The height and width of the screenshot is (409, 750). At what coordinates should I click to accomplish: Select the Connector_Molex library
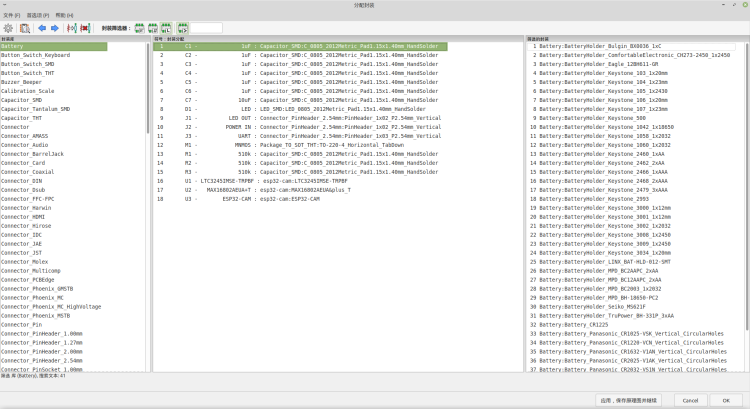pos(24,262)
